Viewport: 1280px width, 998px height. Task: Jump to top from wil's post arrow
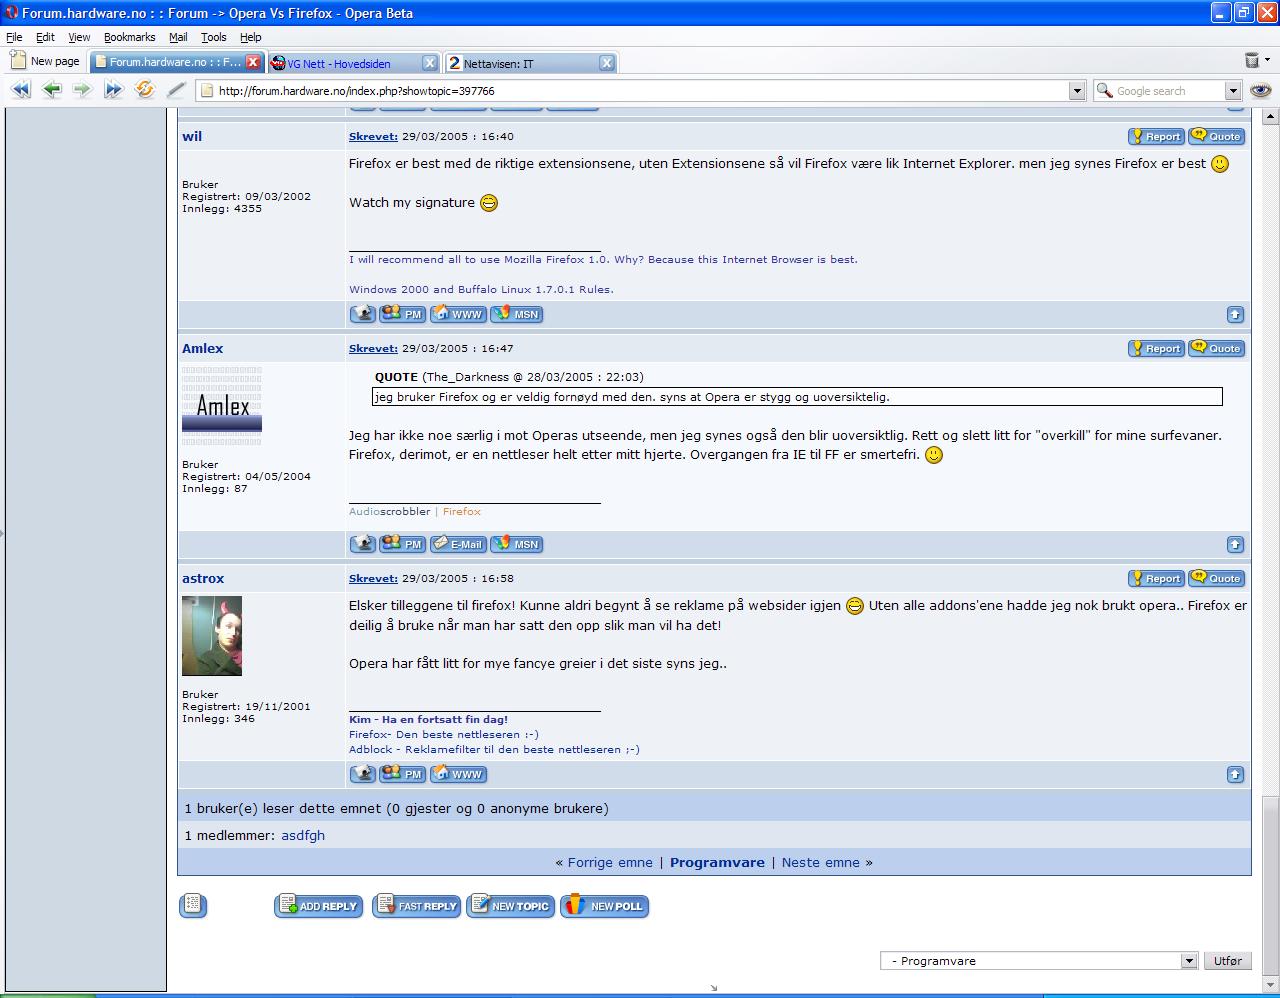click(1235, 314)
